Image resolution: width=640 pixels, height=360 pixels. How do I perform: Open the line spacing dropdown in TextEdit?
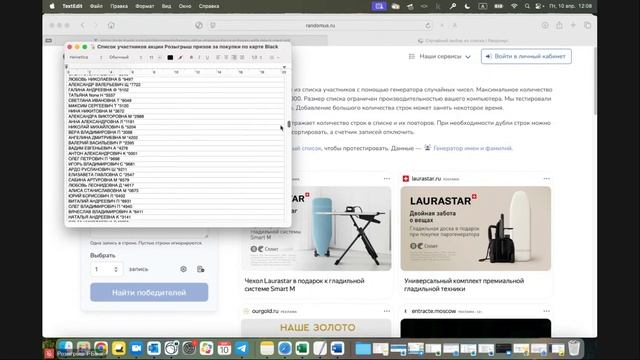[x=257, y=58]
